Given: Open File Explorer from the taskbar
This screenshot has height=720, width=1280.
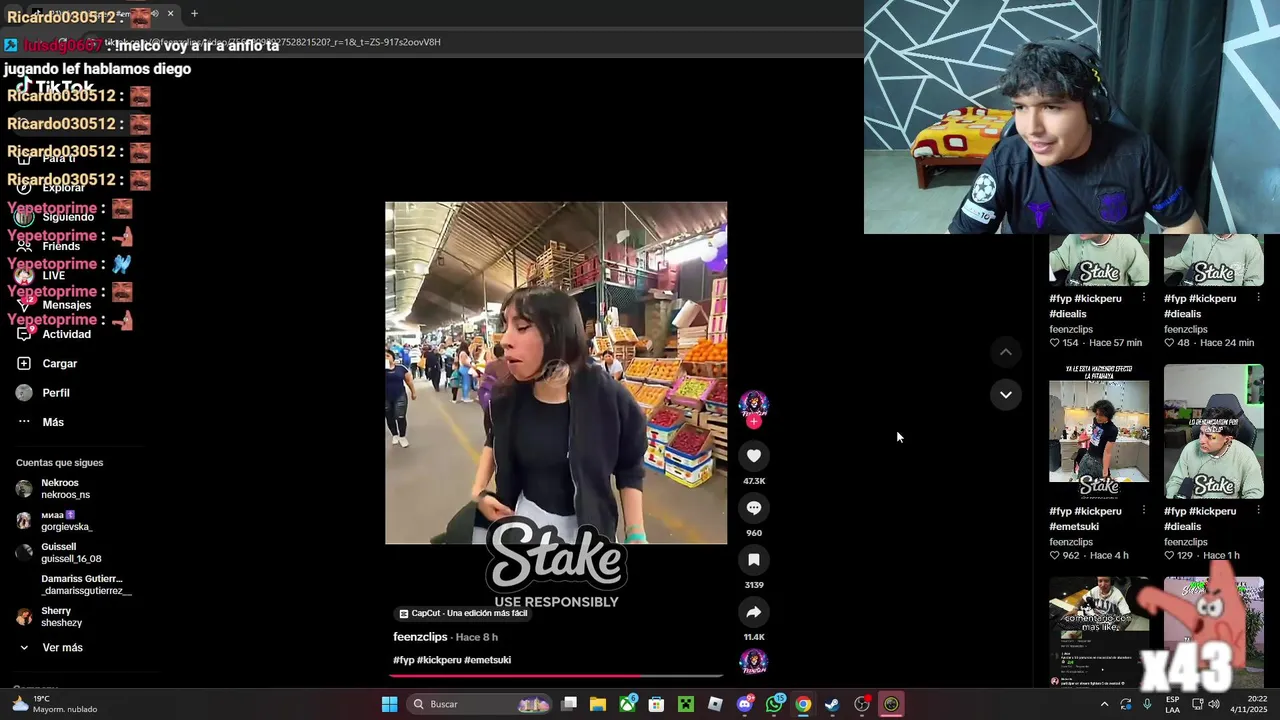Looking at the screenshot, I should tap(598, 704).
